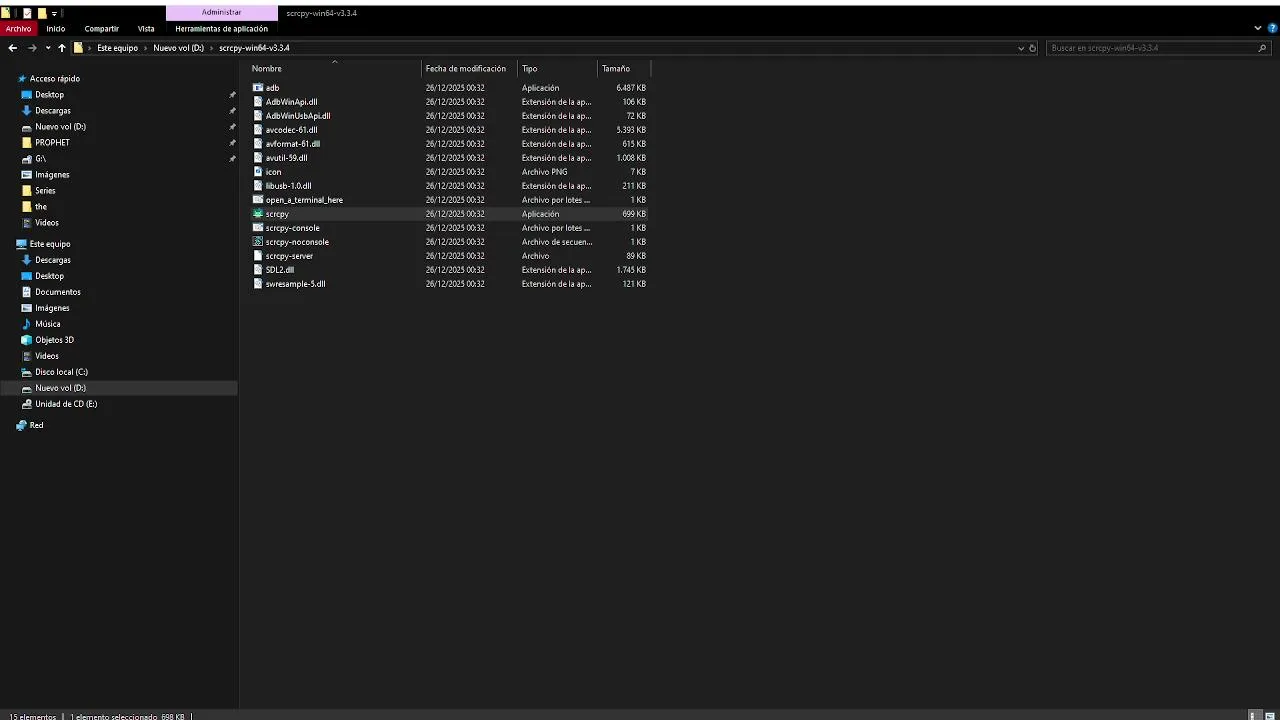1280x720 pixels.
Task: Click the 6.487 KB size of adb
Action: (631, 88)
